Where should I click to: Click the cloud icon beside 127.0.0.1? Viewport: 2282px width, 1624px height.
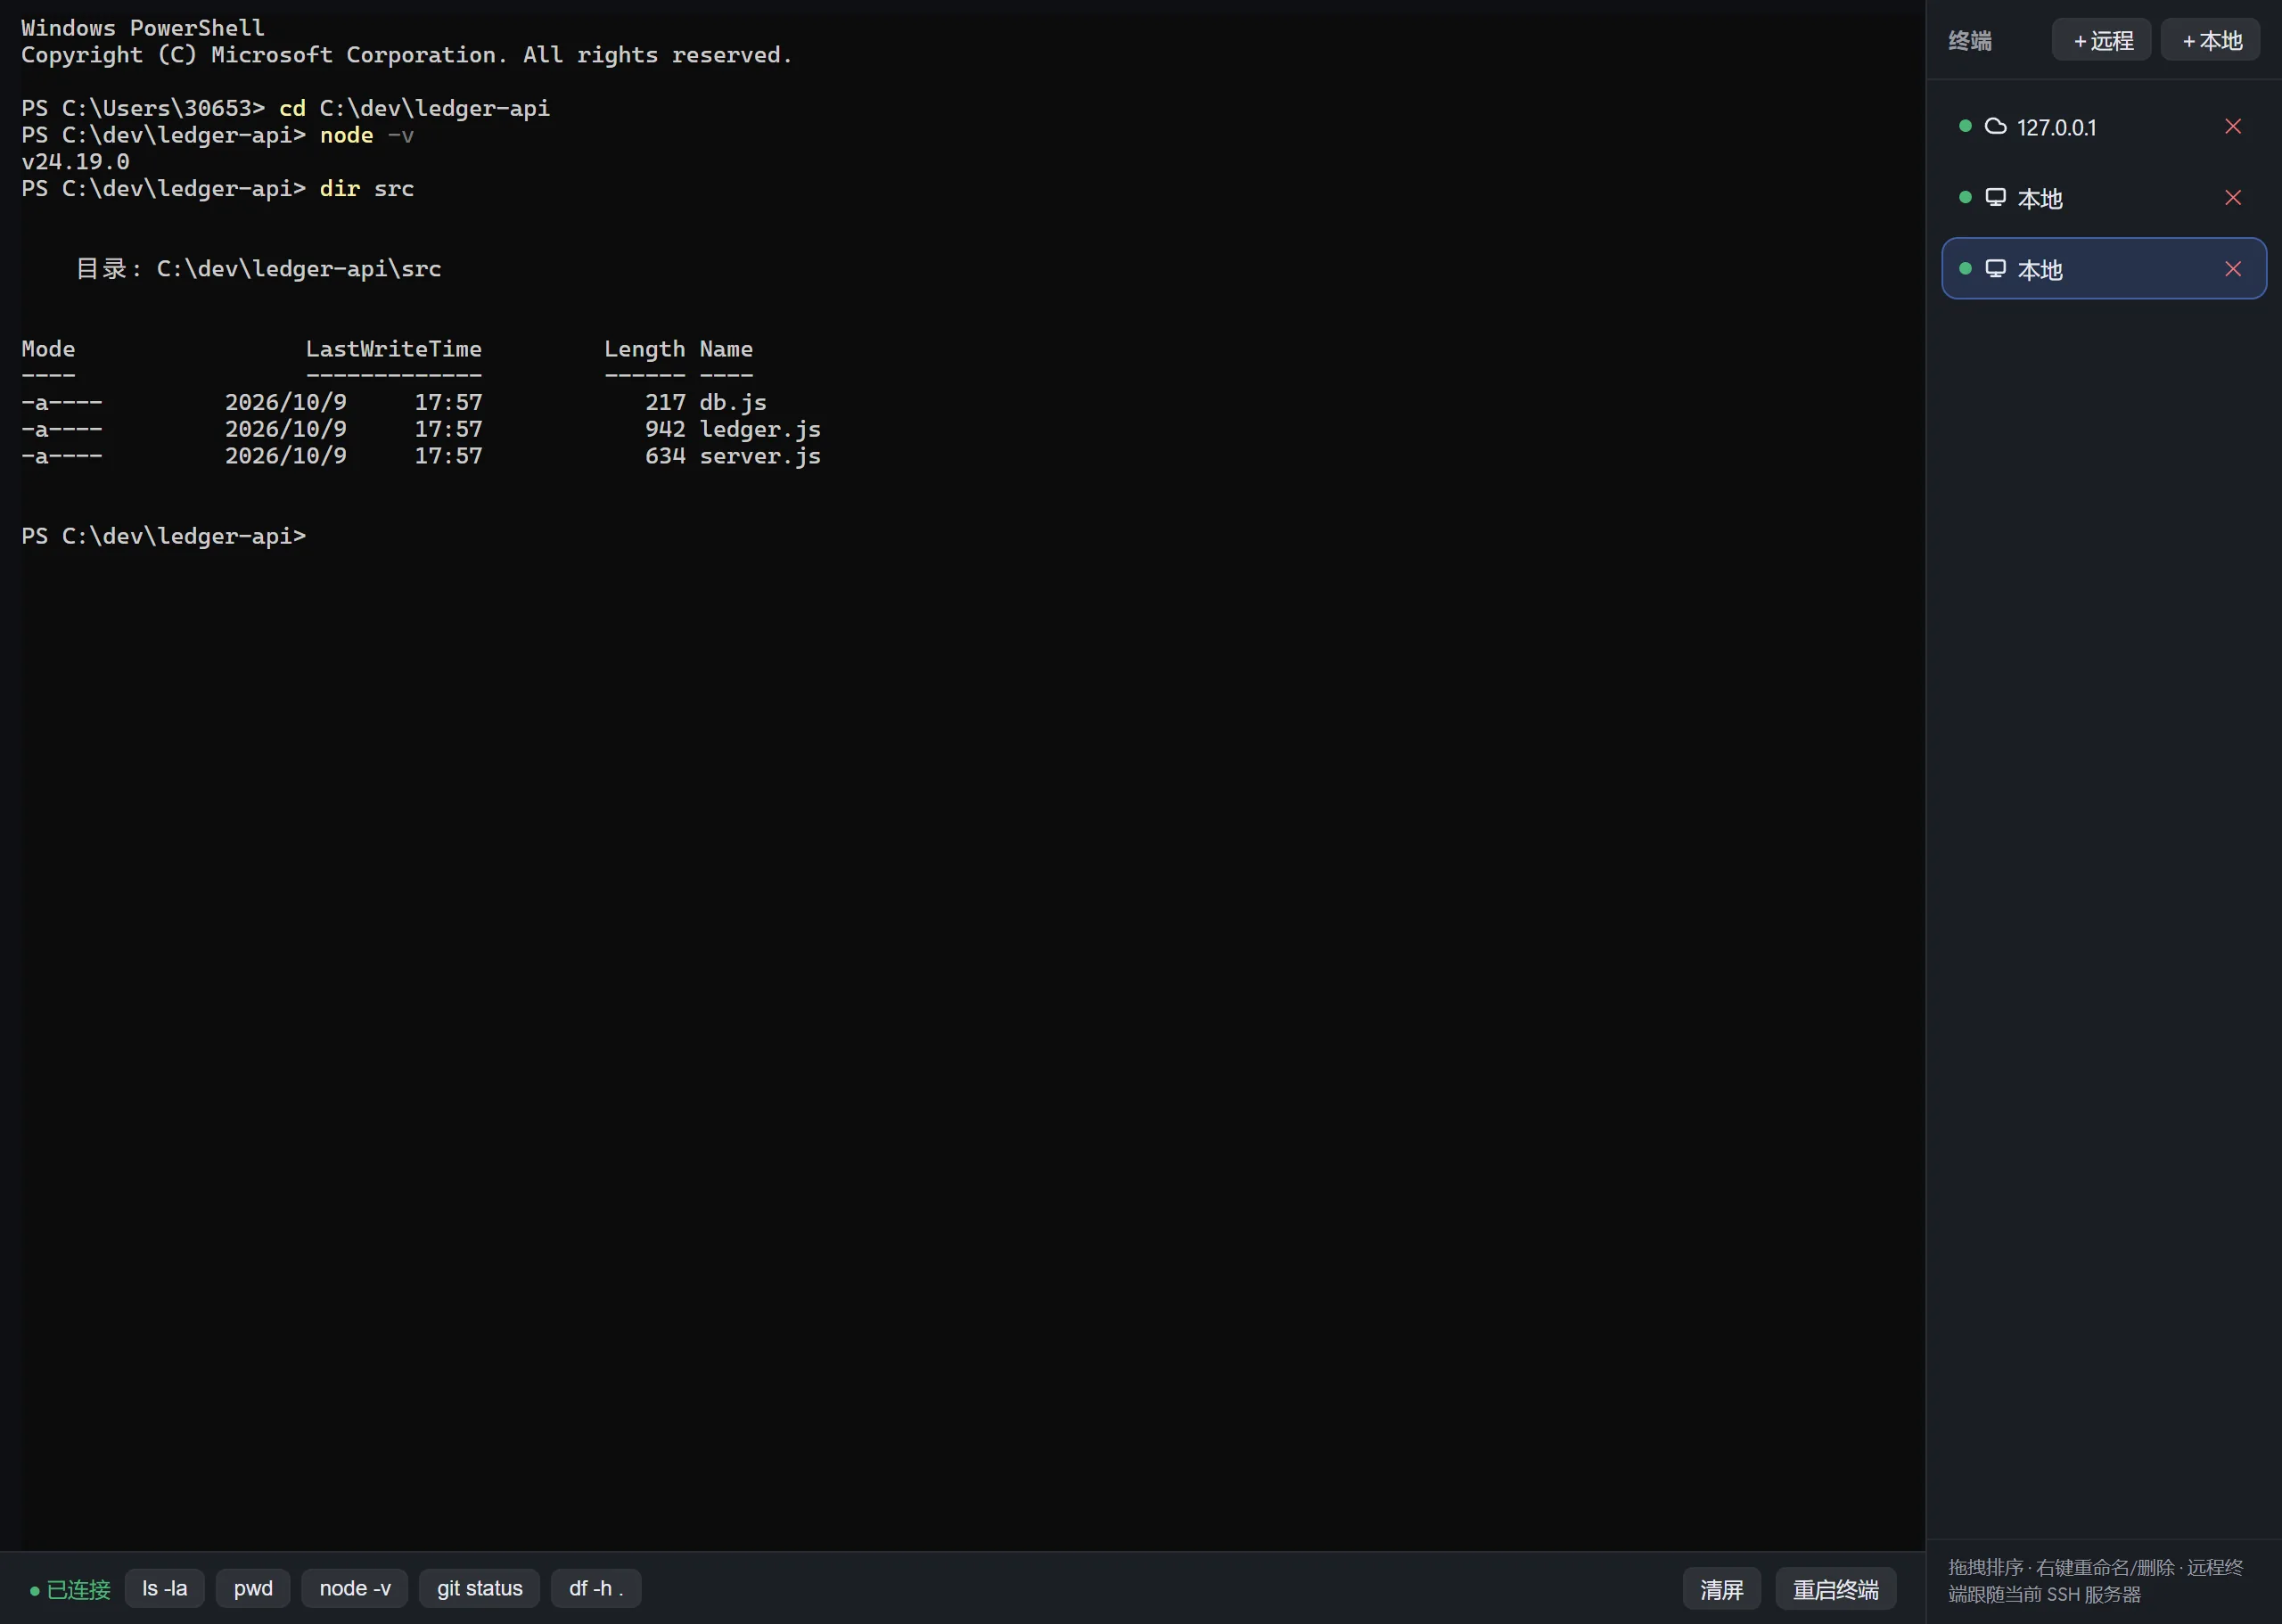click(1995, 126)
